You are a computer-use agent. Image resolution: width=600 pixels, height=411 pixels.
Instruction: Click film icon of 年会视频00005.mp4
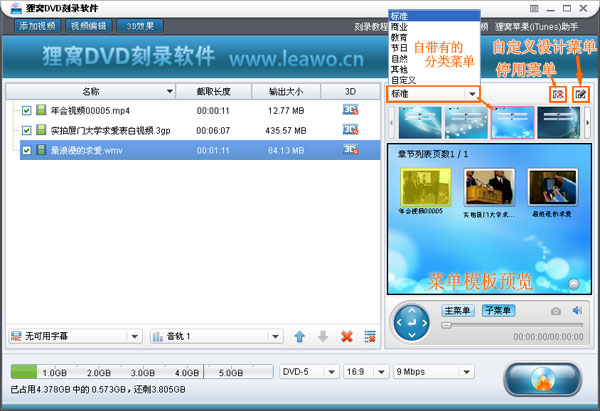click(41, 110)
